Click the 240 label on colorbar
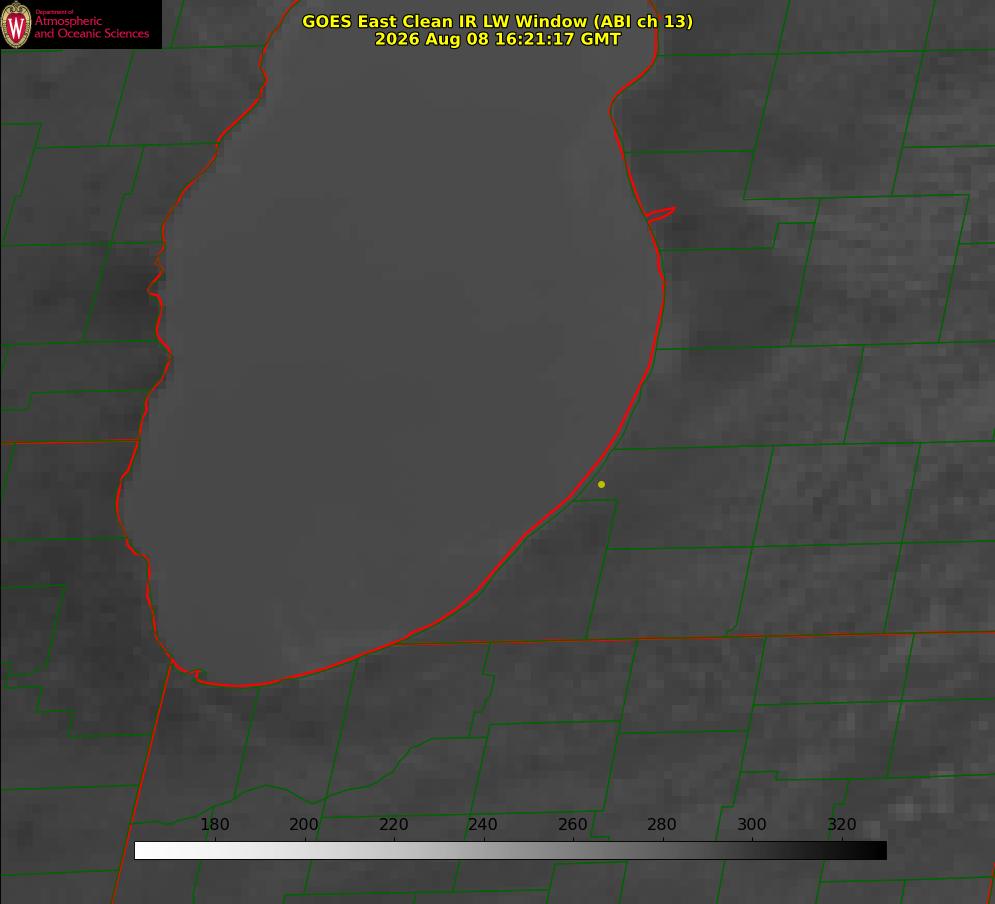Viewport: 995px width, 904px height. (x=482, y=824)
